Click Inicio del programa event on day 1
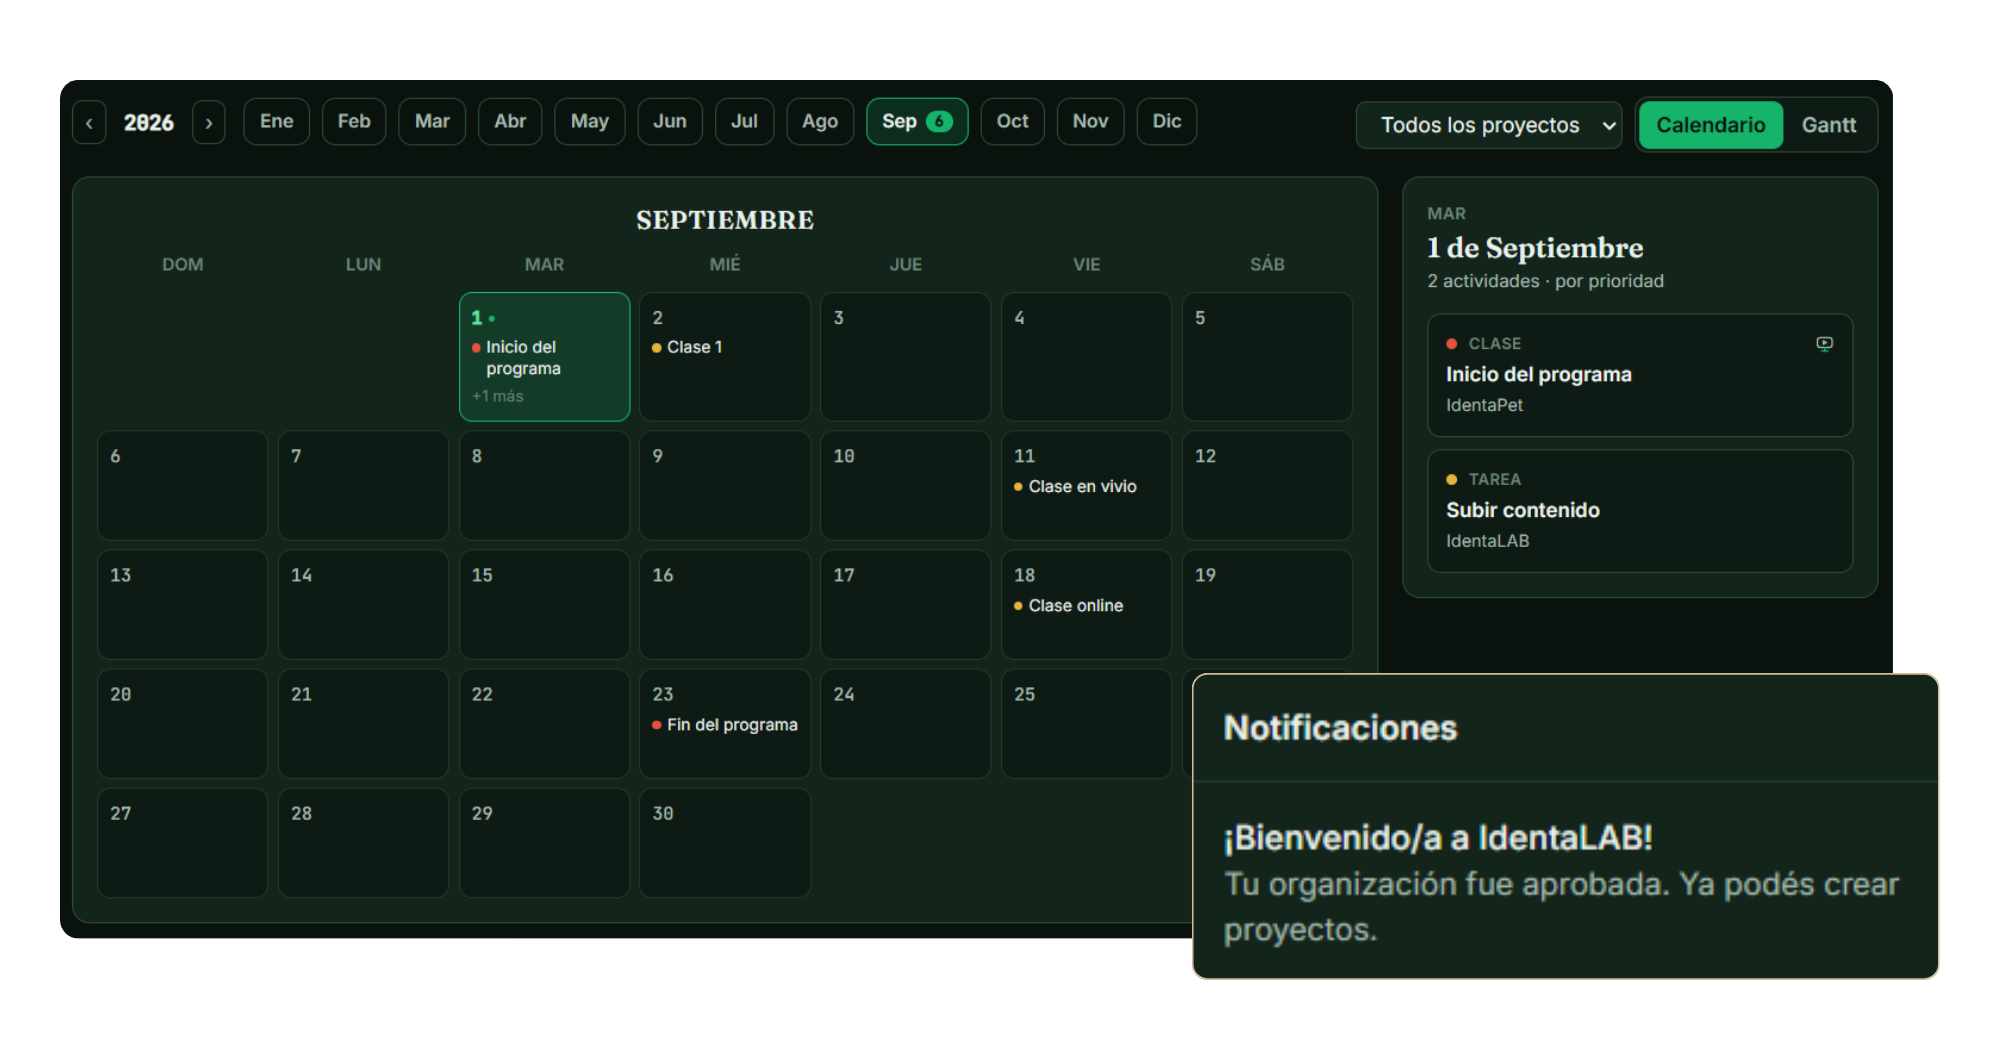The image size is (2000, 1054). (522, 358)
